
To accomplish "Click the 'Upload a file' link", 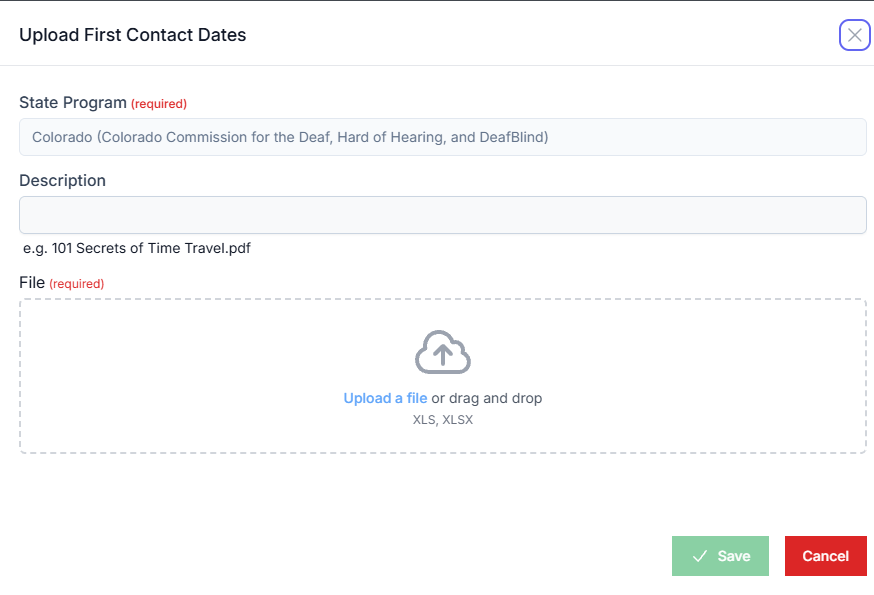I will (x=385, y=398).
